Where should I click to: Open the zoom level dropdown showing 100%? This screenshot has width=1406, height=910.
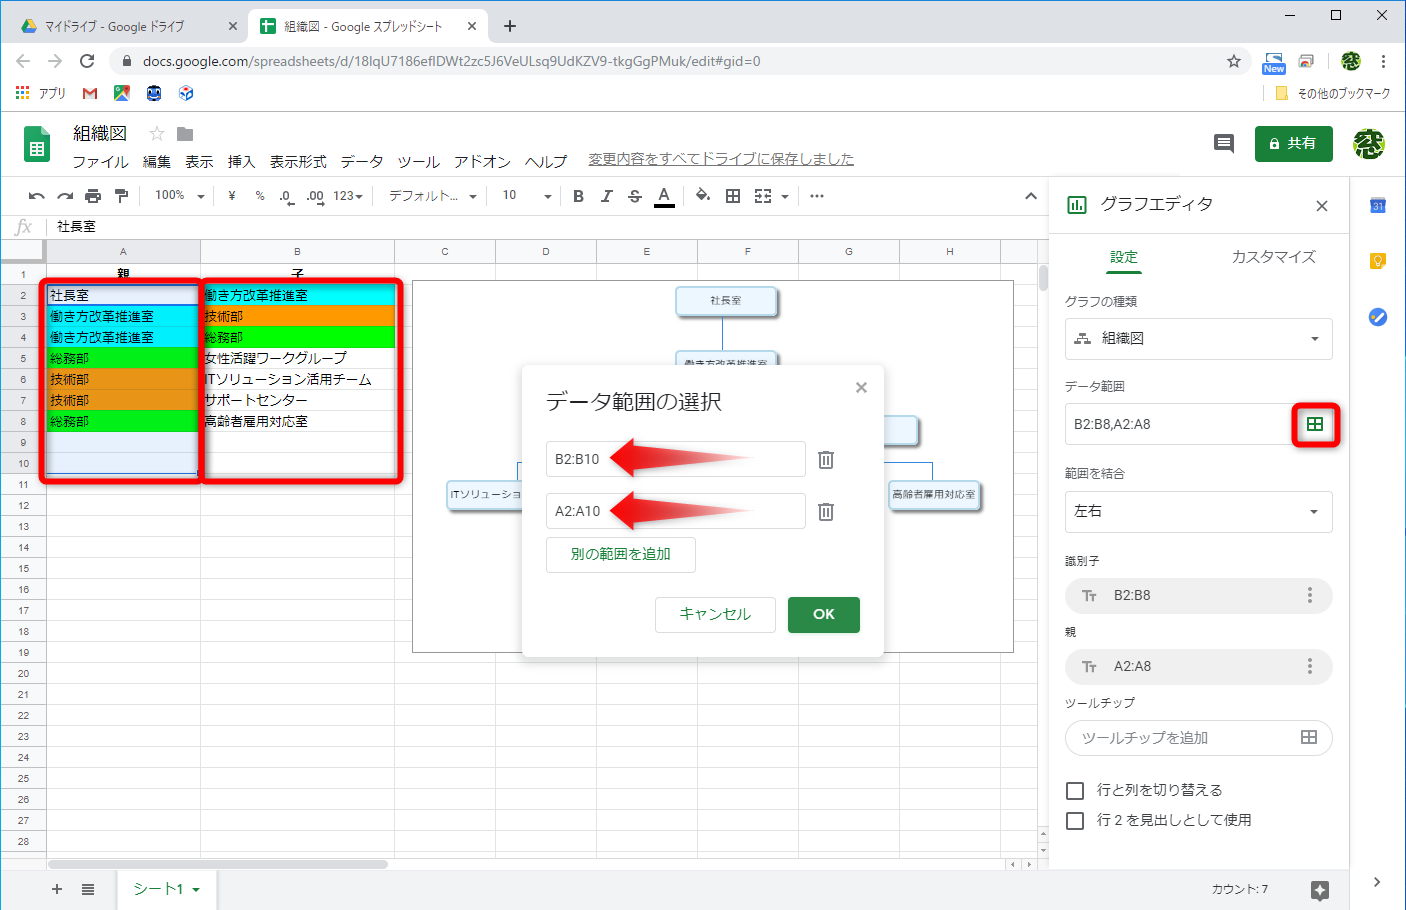pos(178,195)
